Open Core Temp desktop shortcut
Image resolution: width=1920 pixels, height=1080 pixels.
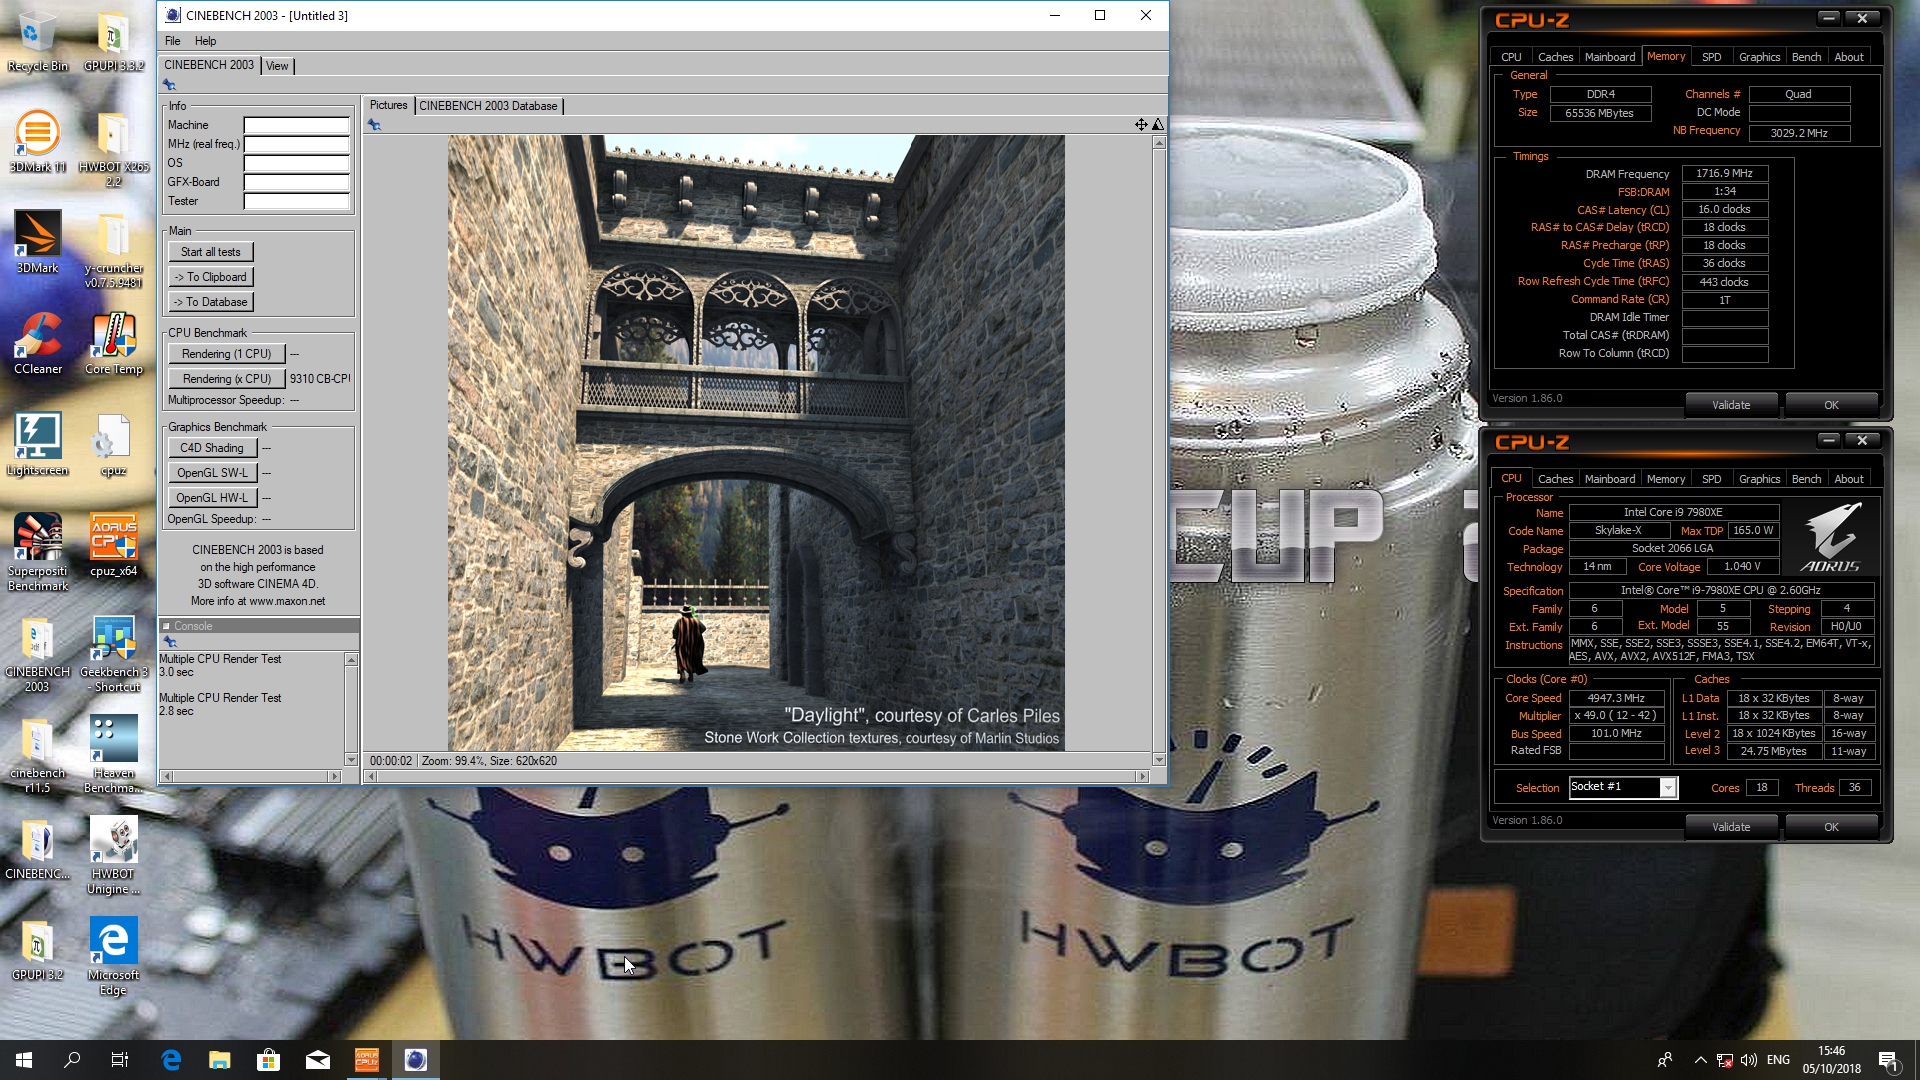(113, 343)
